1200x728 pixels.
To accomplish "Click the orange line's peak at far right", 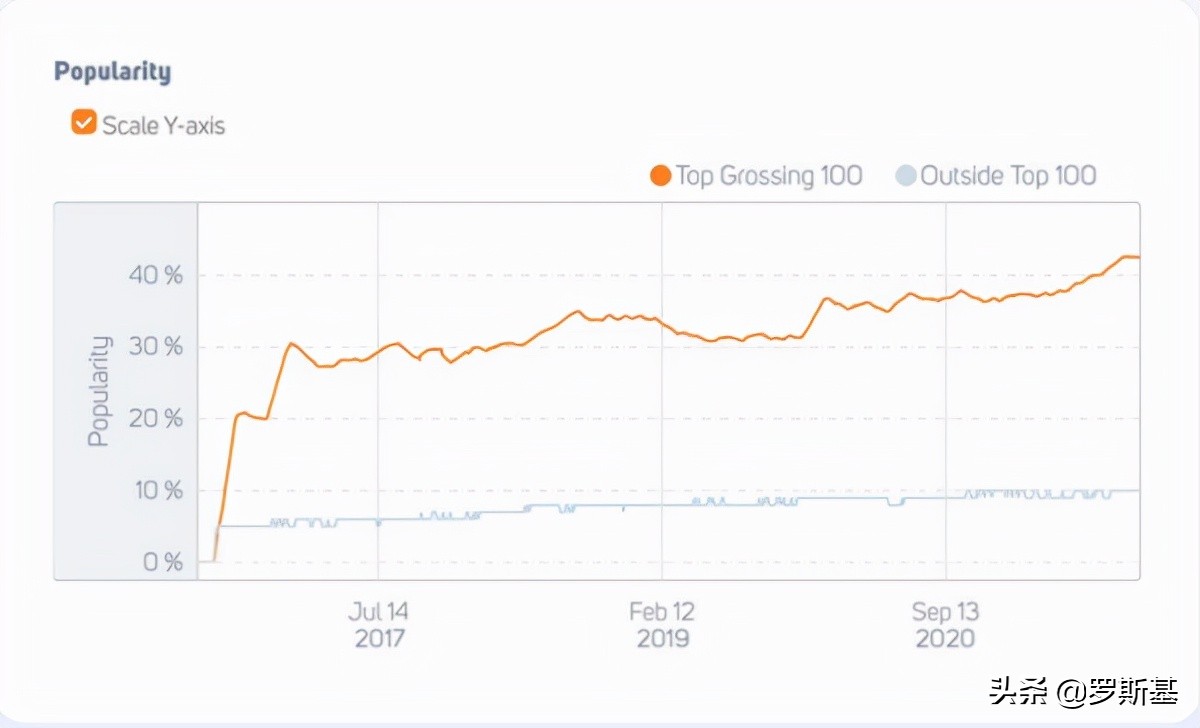I will [1128, 257].
